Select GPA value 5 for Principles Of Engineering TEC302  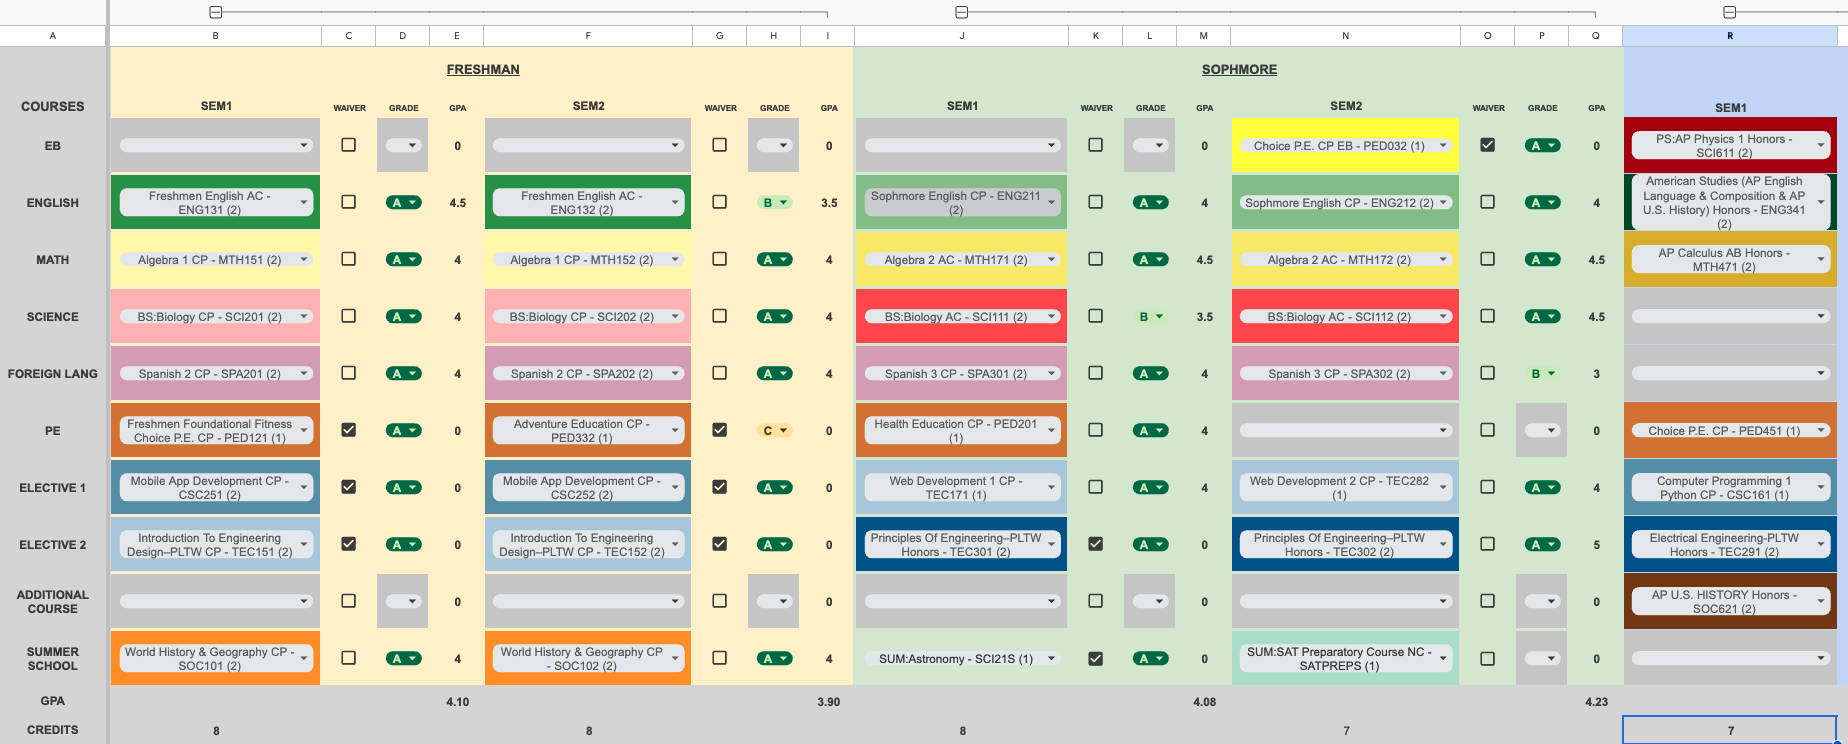1596,545
